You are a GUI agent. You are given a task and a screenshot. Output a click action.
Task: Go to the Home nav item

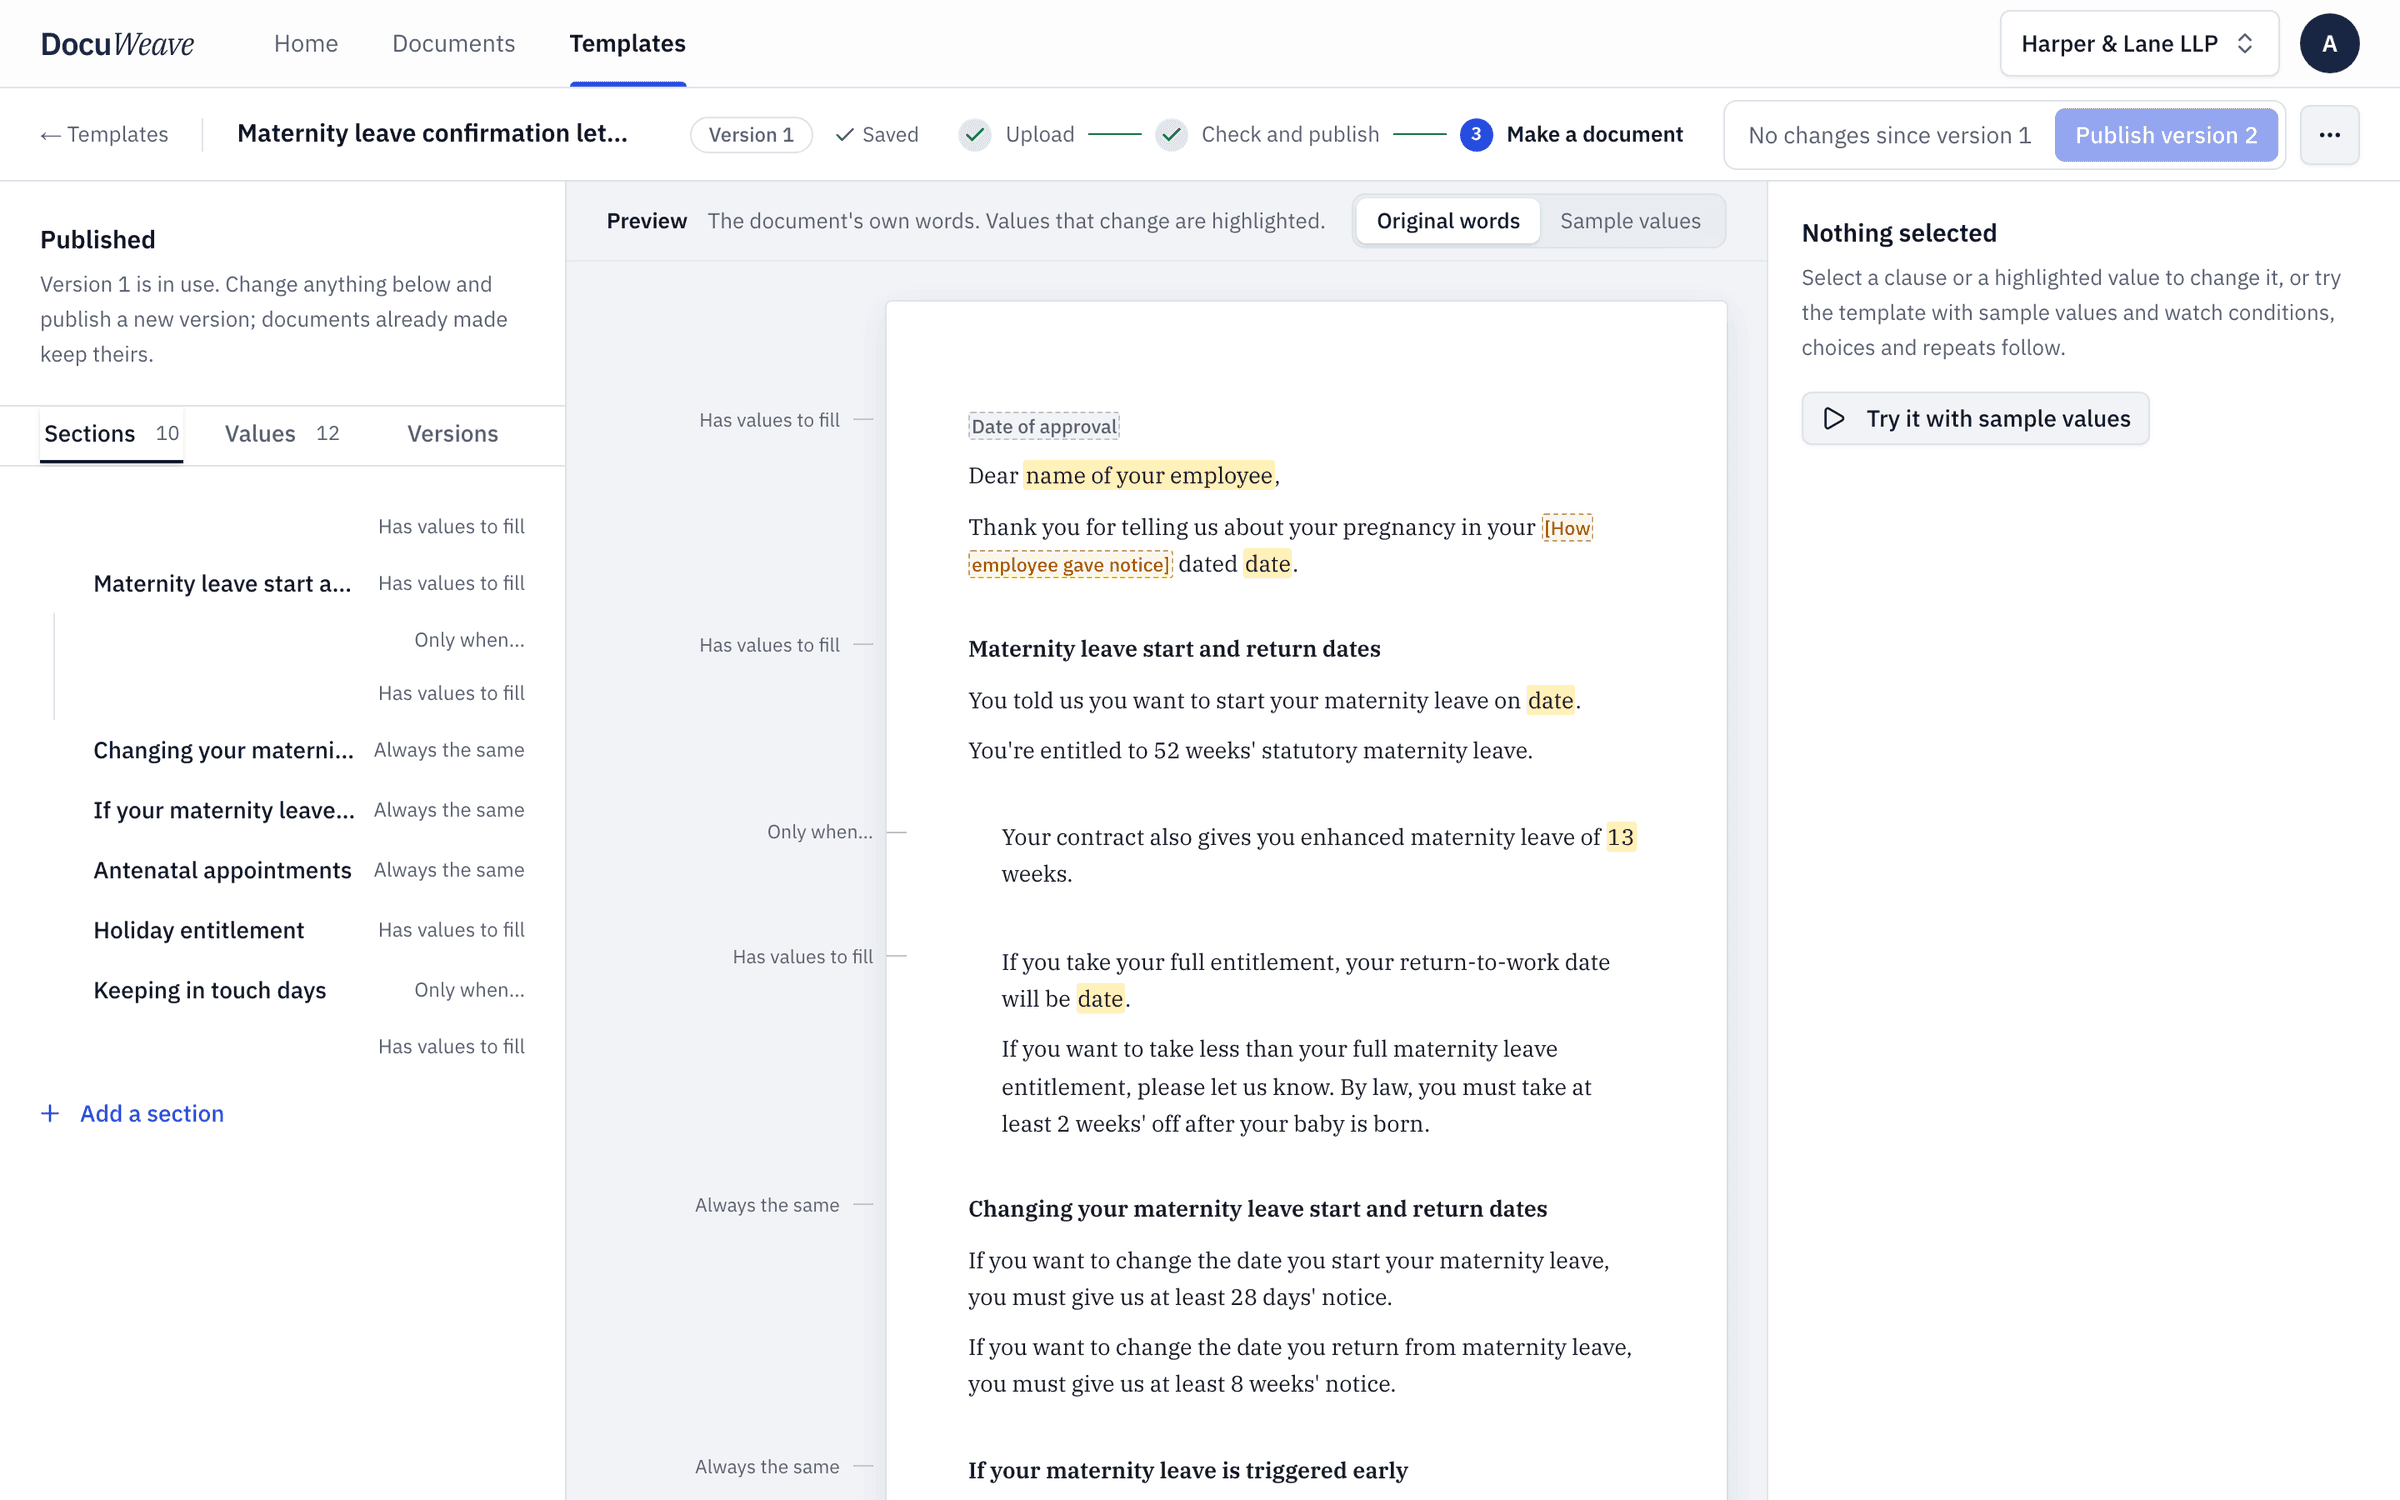tap(306, 44)
